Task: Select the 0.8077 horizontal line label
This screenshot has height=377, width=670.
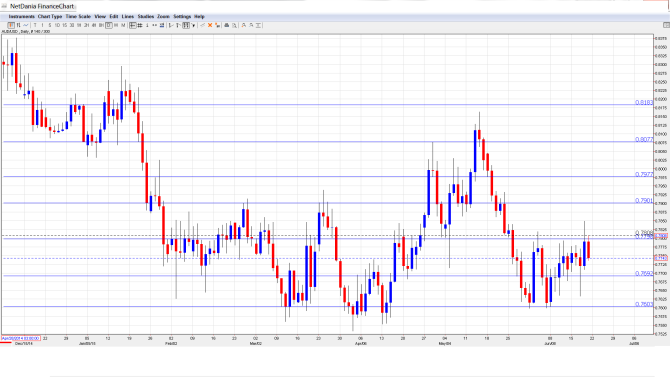Action: [644, 140]
